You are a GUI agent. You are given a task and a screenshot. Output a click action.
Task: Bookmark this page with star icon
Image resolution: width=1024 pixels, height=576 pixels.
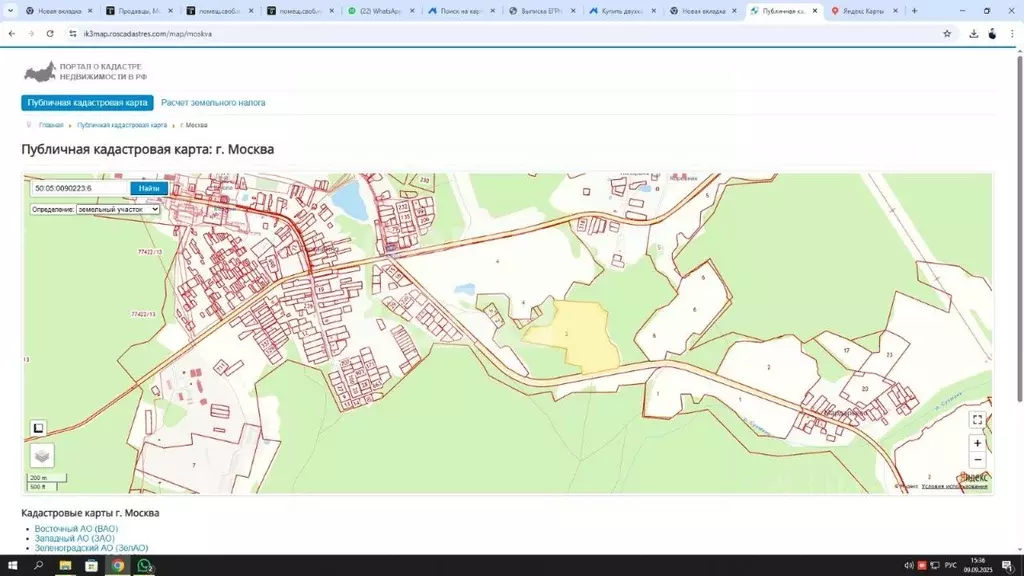(947, 33)
